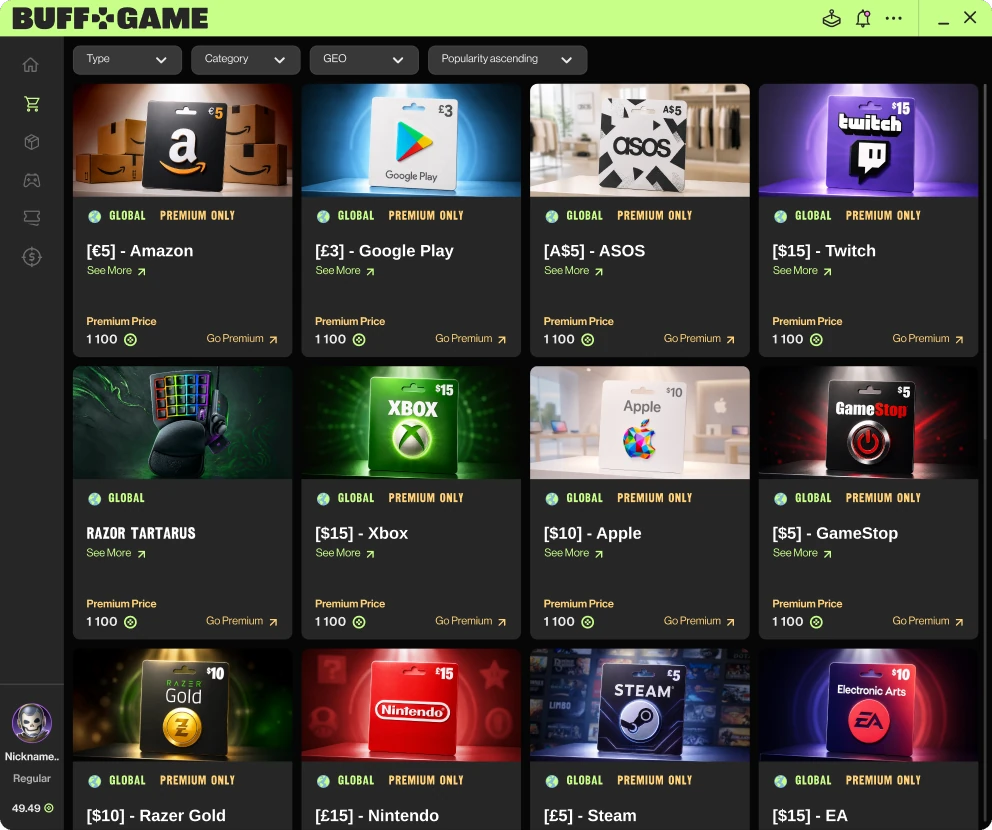Click the skull user avatar
Image resolution: width=992 pixels, height=830 pixels.
pyautogui.click(x=32, y=722)
